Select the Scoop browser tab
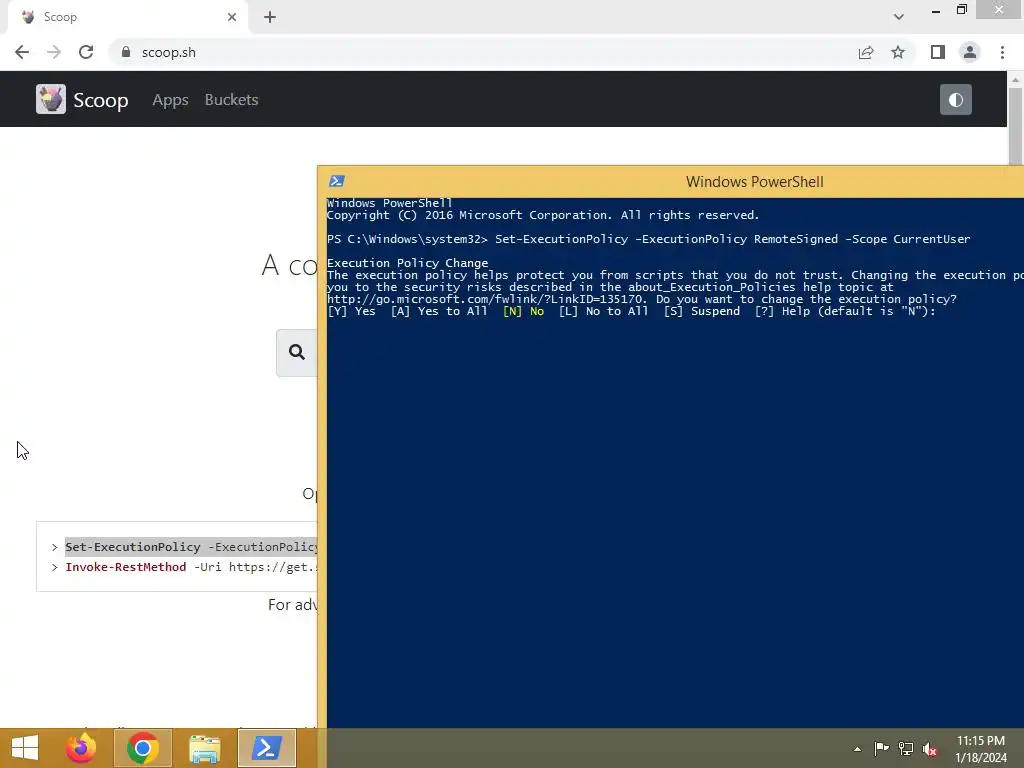Image resolution: width=1024 pixels, height=768 pixels. 128,17
